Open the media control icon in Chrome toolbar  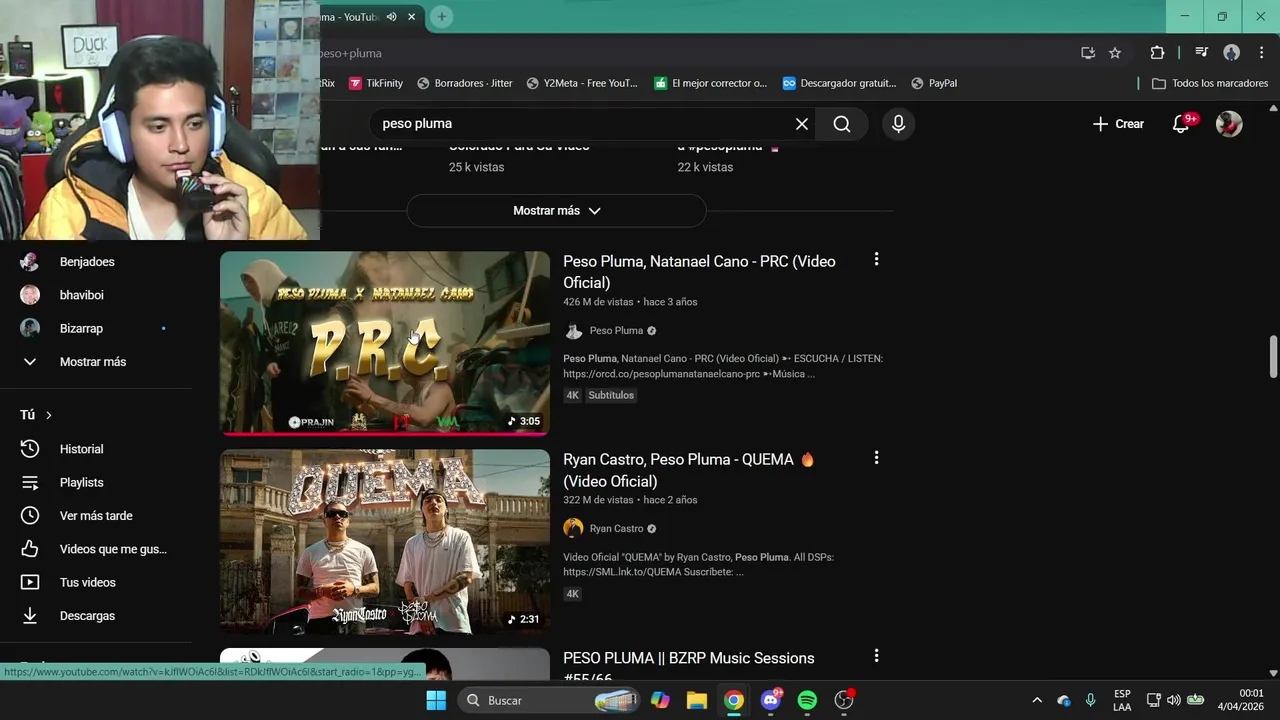(1202, 53)
